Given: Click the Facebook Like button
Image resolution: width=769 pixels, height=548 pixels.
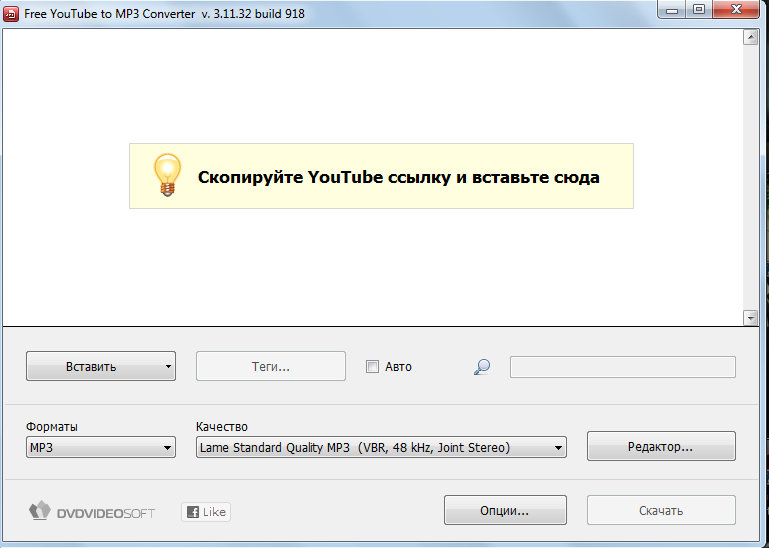Looking at the screenshot, I should pos(206,512).
